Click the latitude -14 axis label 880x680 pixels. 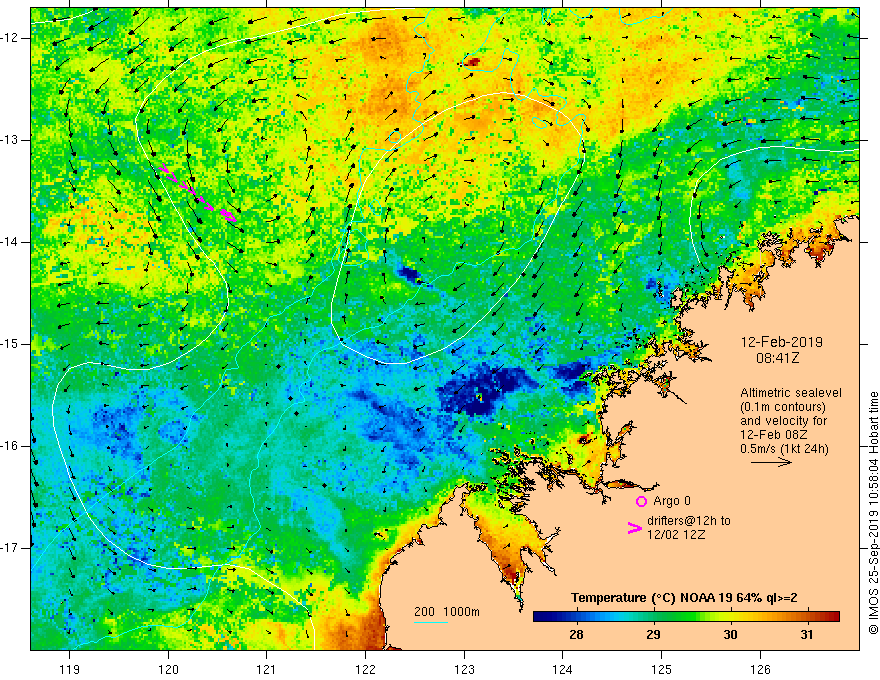coord(11,242)
